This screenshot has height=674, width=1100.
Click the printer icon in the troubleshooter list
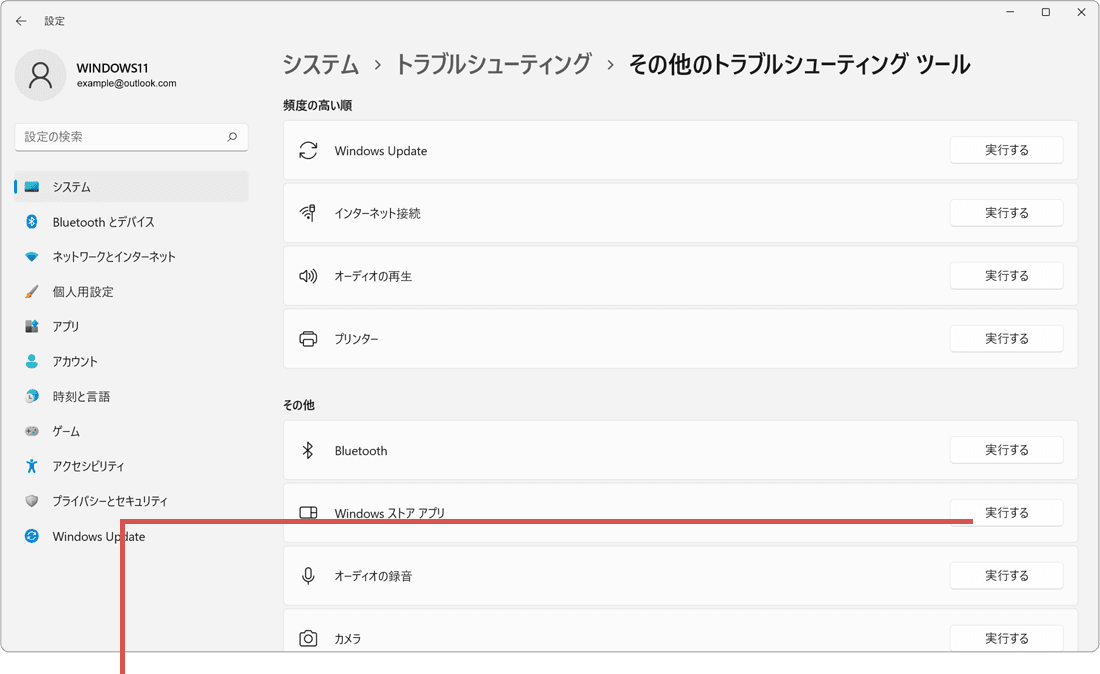pos(309,338)
